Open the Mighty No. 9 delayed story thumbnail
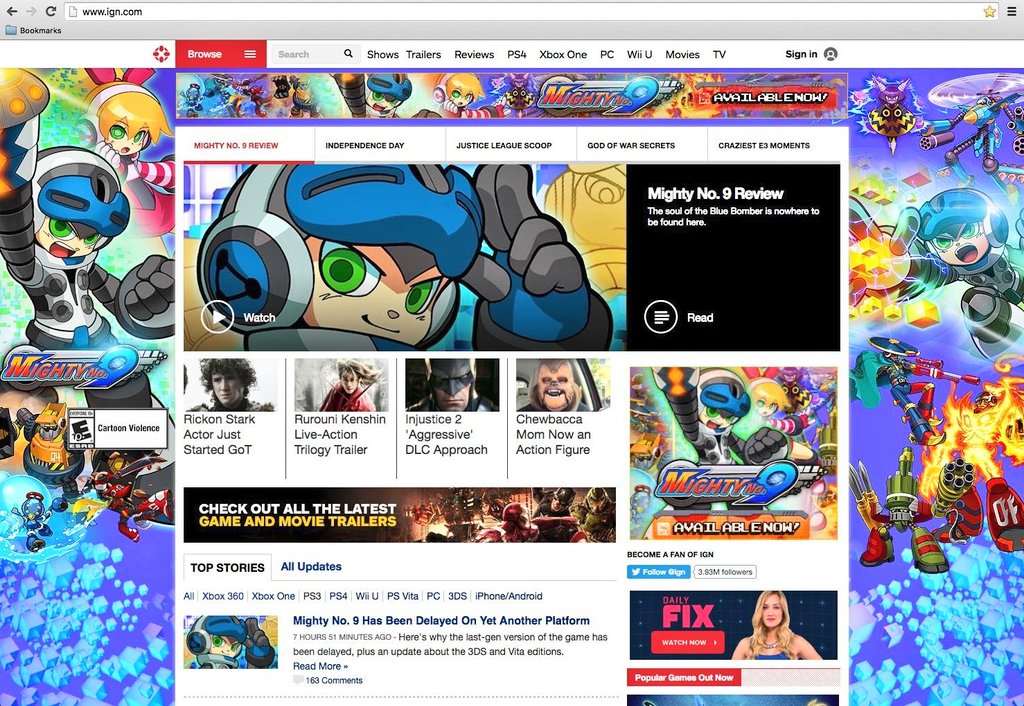The height and width of the screenshot is (706, 1024). 231,642
